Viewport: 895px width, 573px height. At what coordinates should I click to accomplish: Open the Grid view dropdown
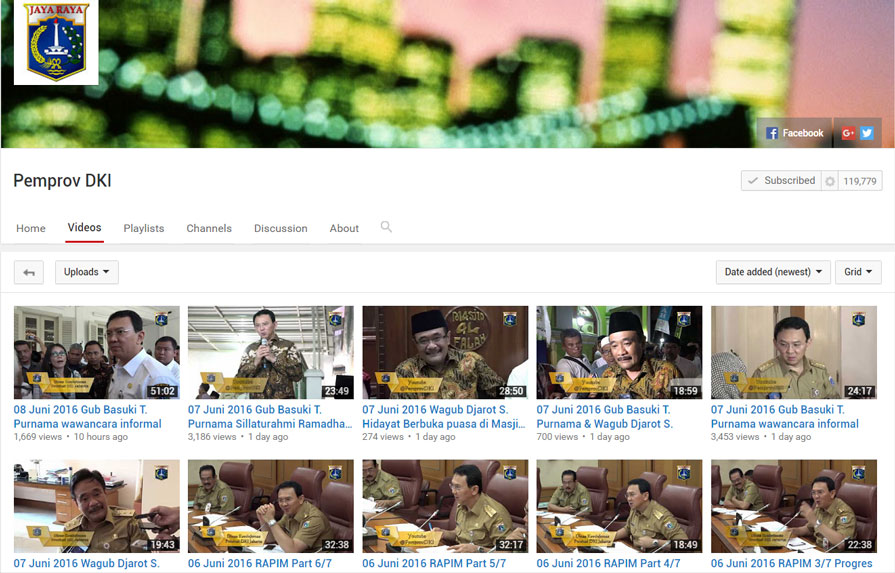click(x=858, y=272)
